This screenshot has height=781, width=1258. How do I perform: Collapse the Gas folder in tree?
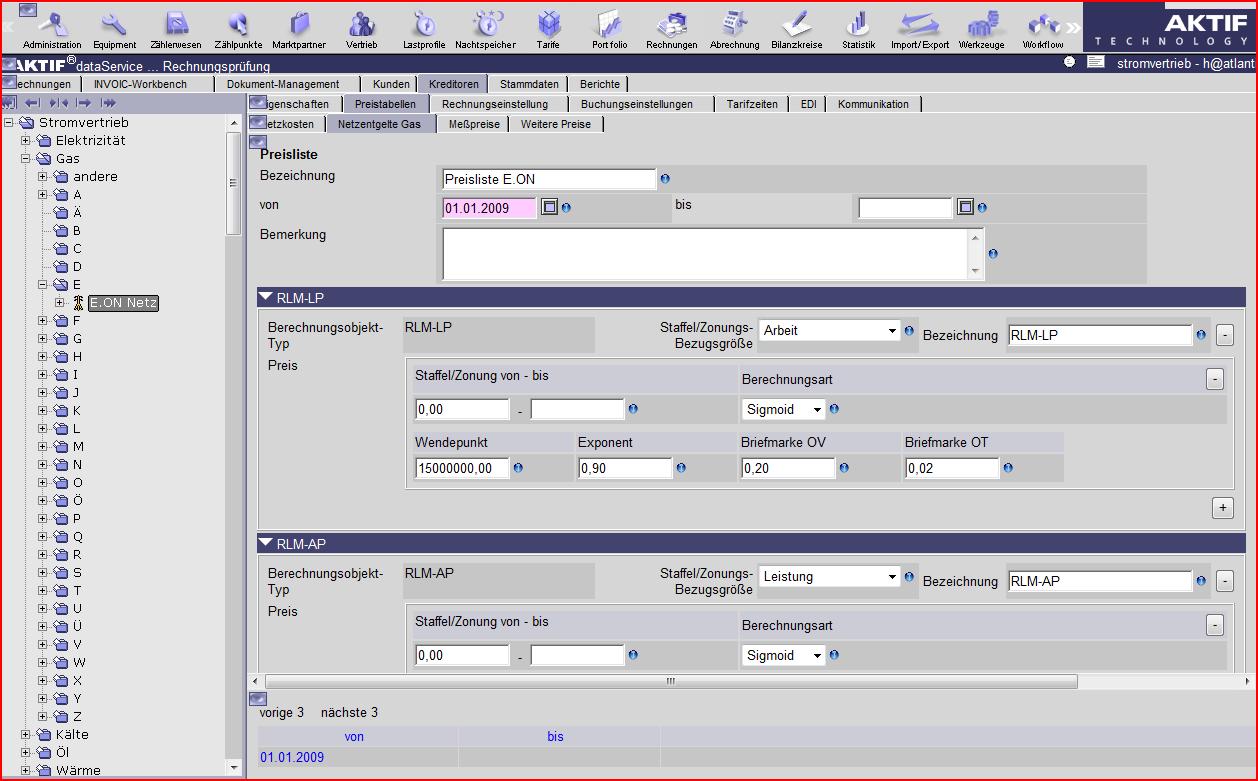pos(26,158)
